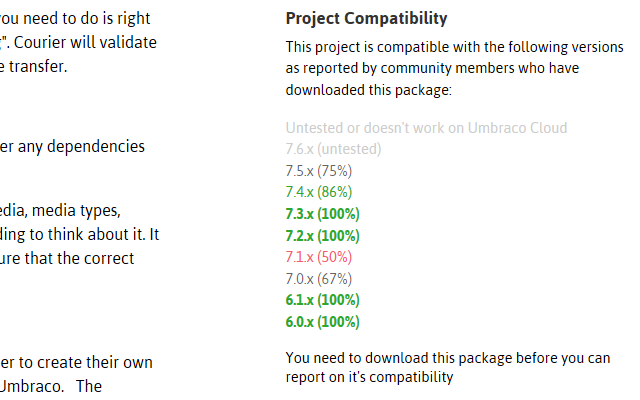Select the 7.0.x (67%) version entry
This screenshot has height=400, width=640.
(x=318, y=279)
